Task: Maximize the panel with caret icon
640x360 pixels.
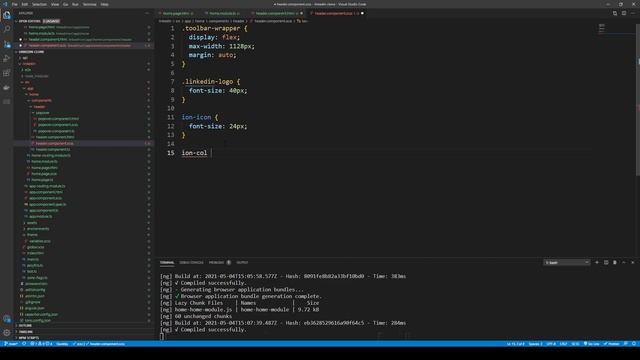Action: (x=624, y=262)
